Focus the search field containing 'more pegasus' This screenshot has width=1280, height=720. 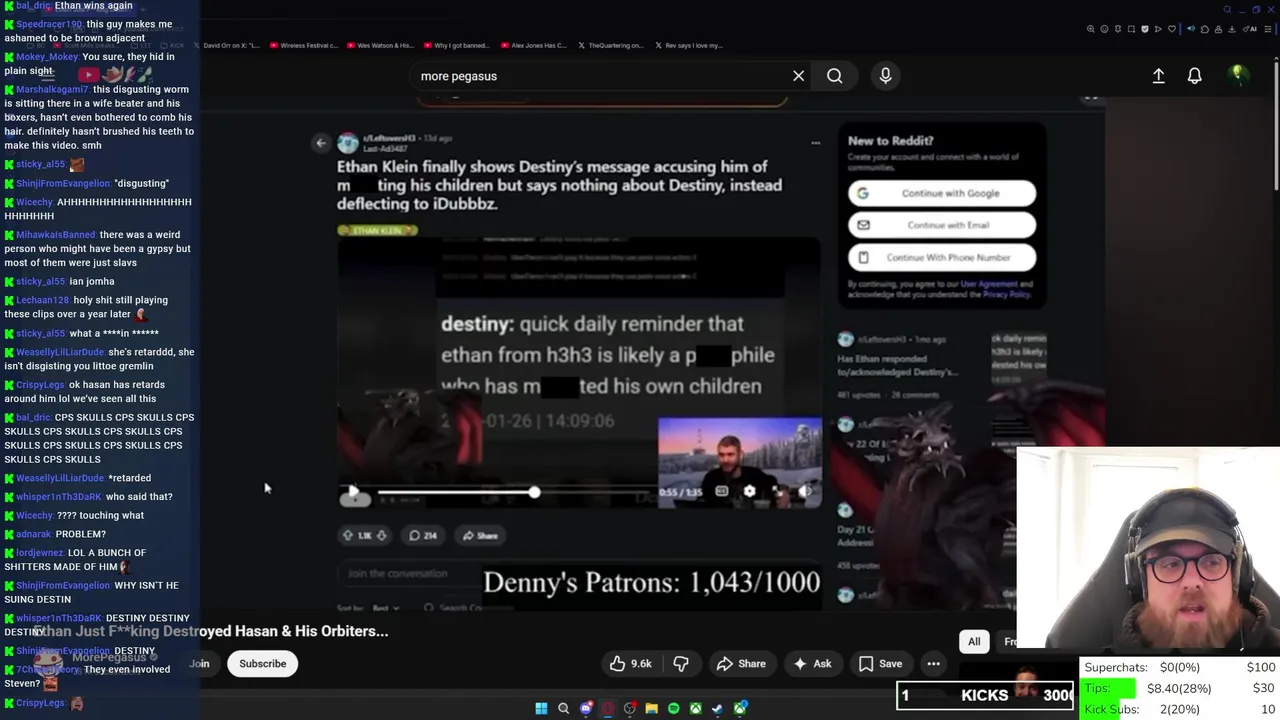(x=600, y=76)
